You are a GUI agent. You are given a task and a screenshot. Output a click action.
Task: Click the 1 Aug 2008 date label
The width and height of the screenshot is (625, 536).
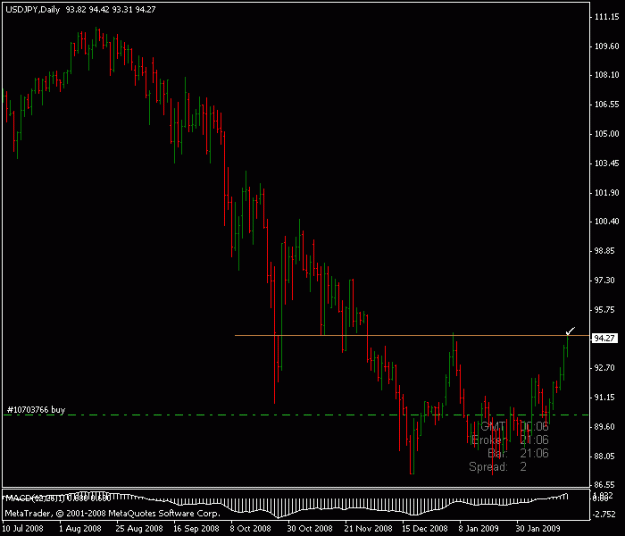[80, 528]
